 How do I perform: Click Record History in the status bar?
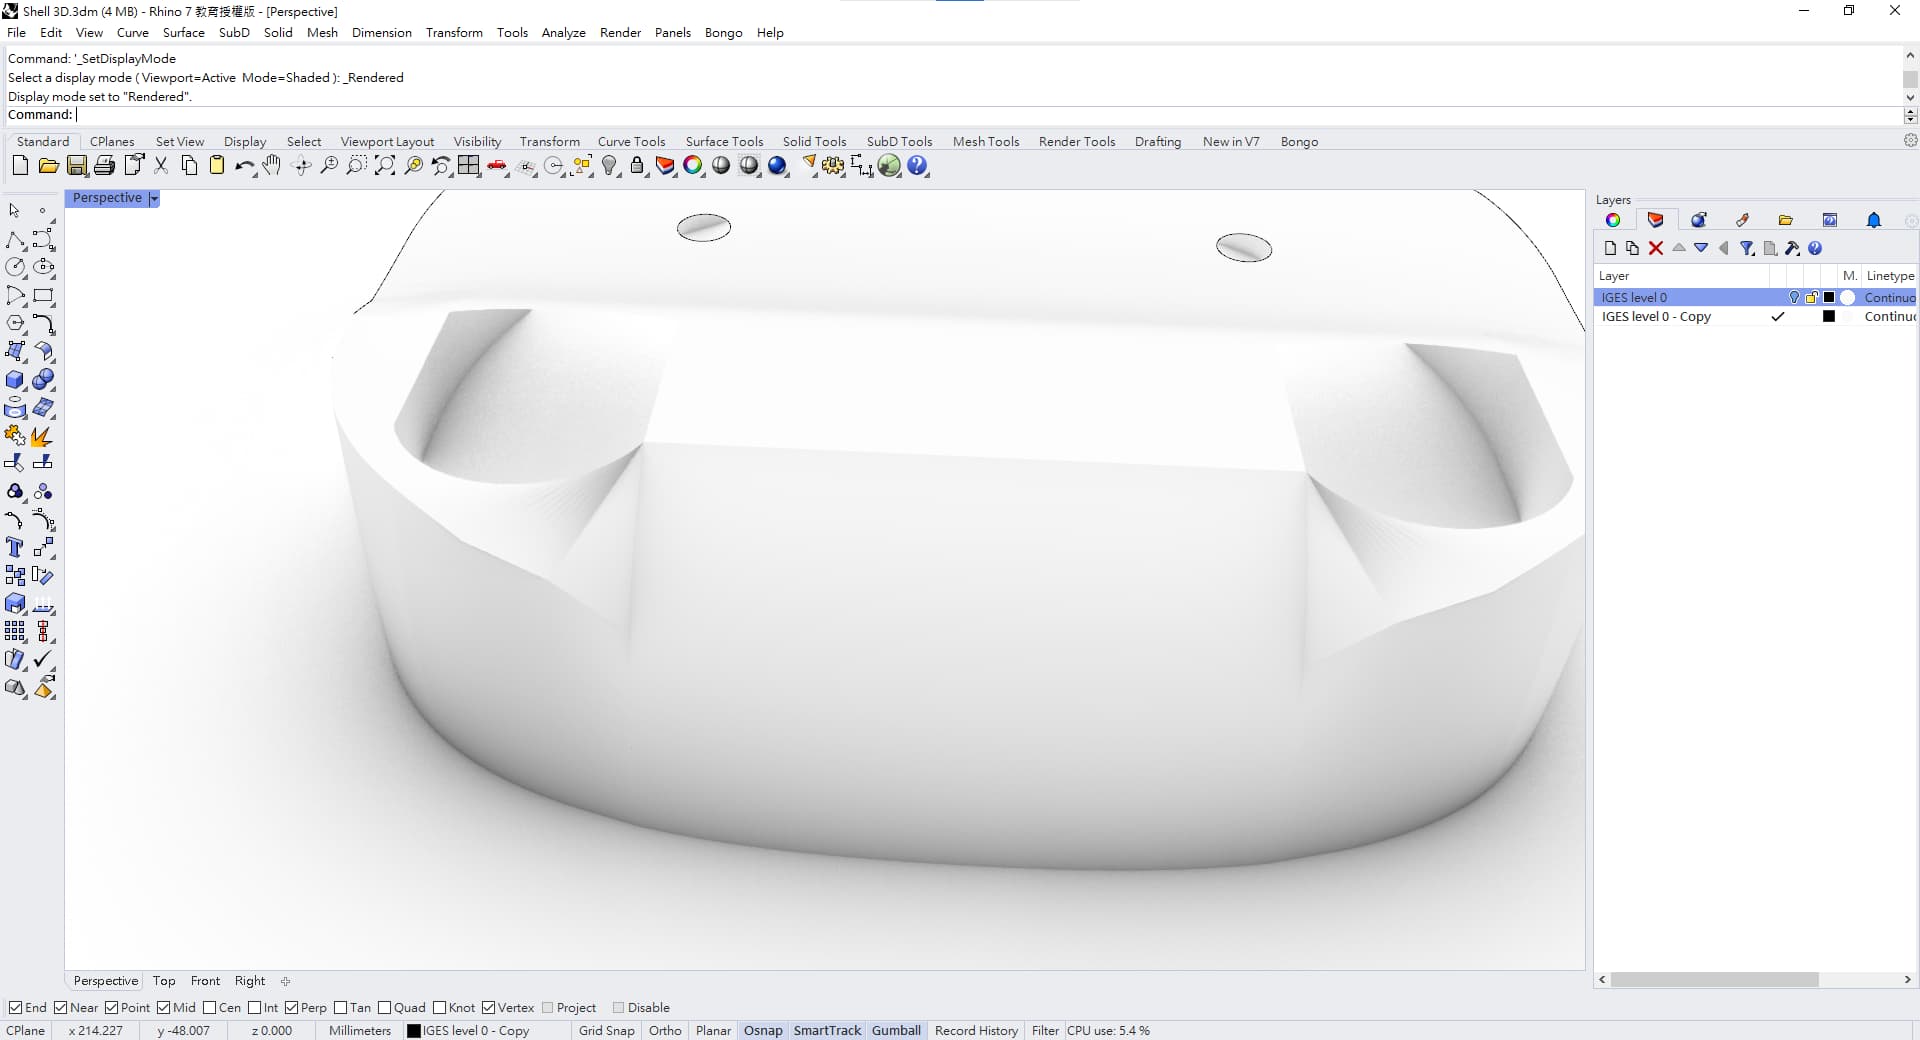coord(976,1031)
